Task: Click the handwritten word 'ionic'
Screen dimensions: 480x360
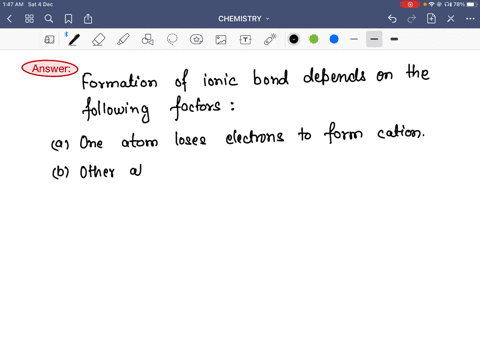Action: [220, 79]
